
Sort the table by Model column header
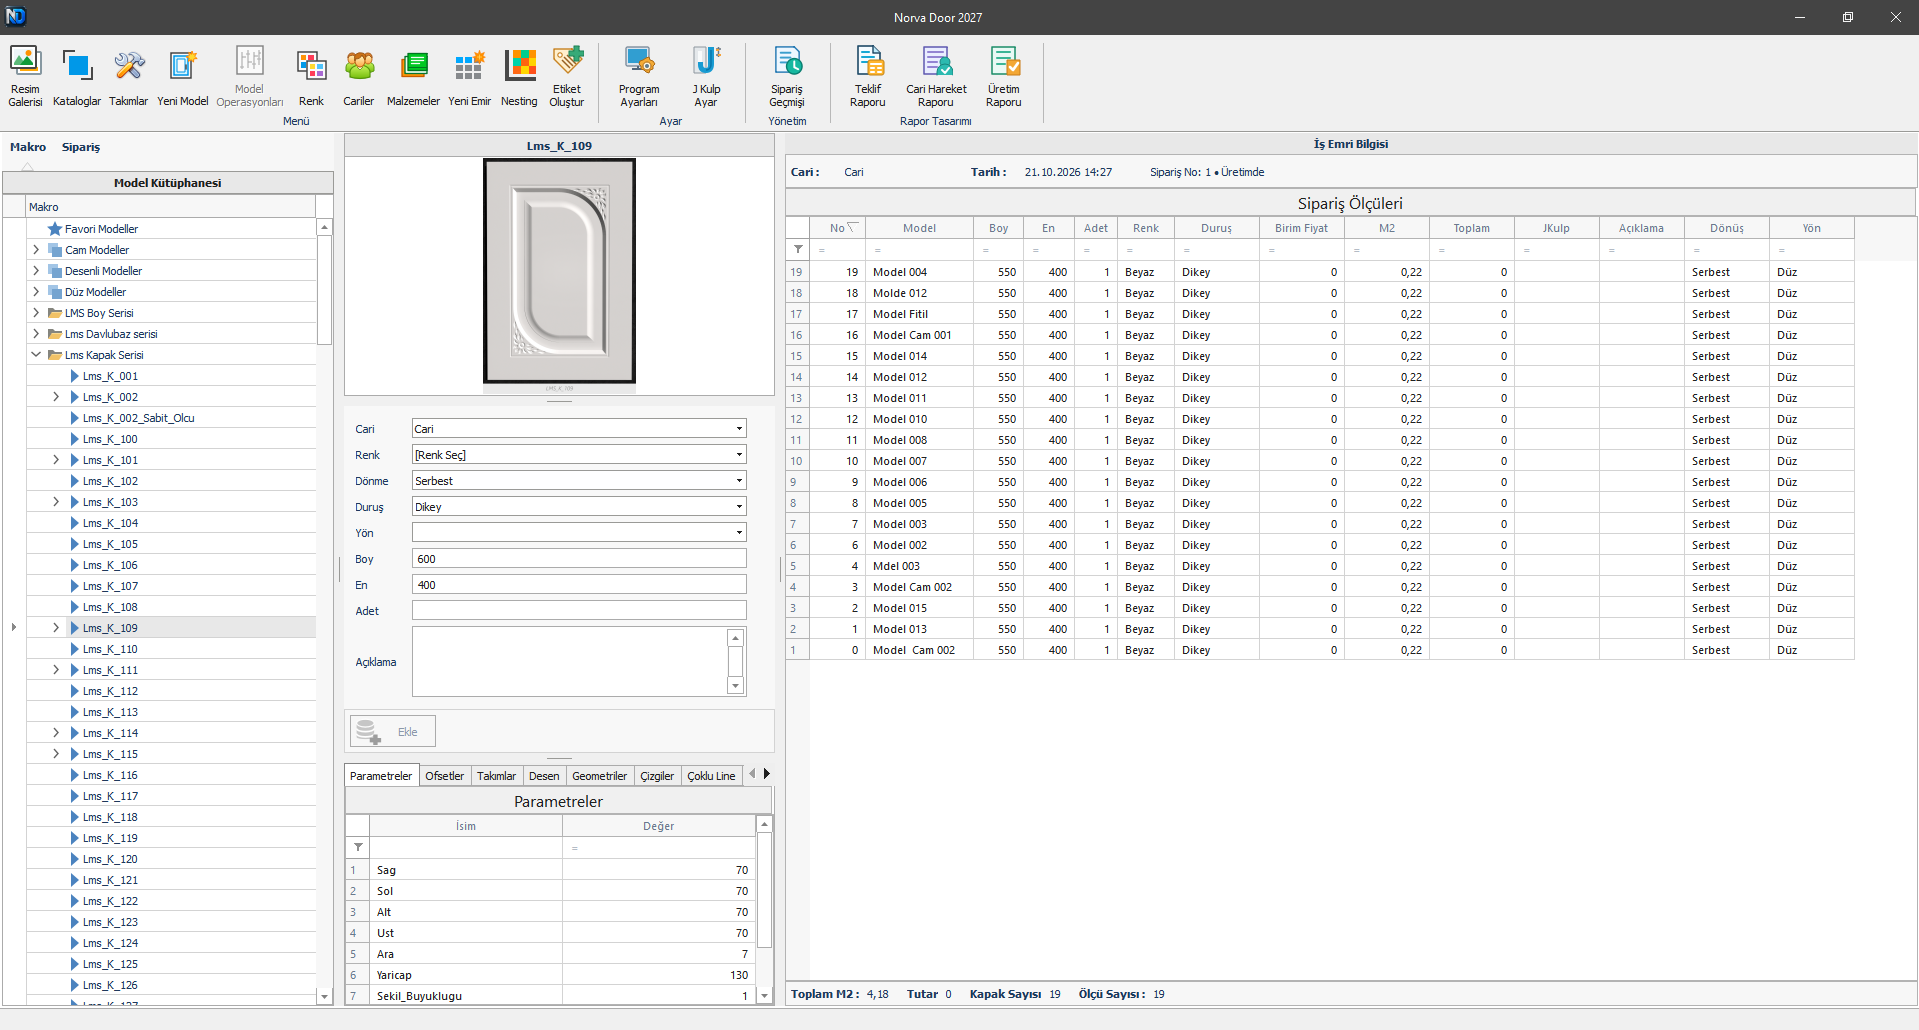(919, 228)
